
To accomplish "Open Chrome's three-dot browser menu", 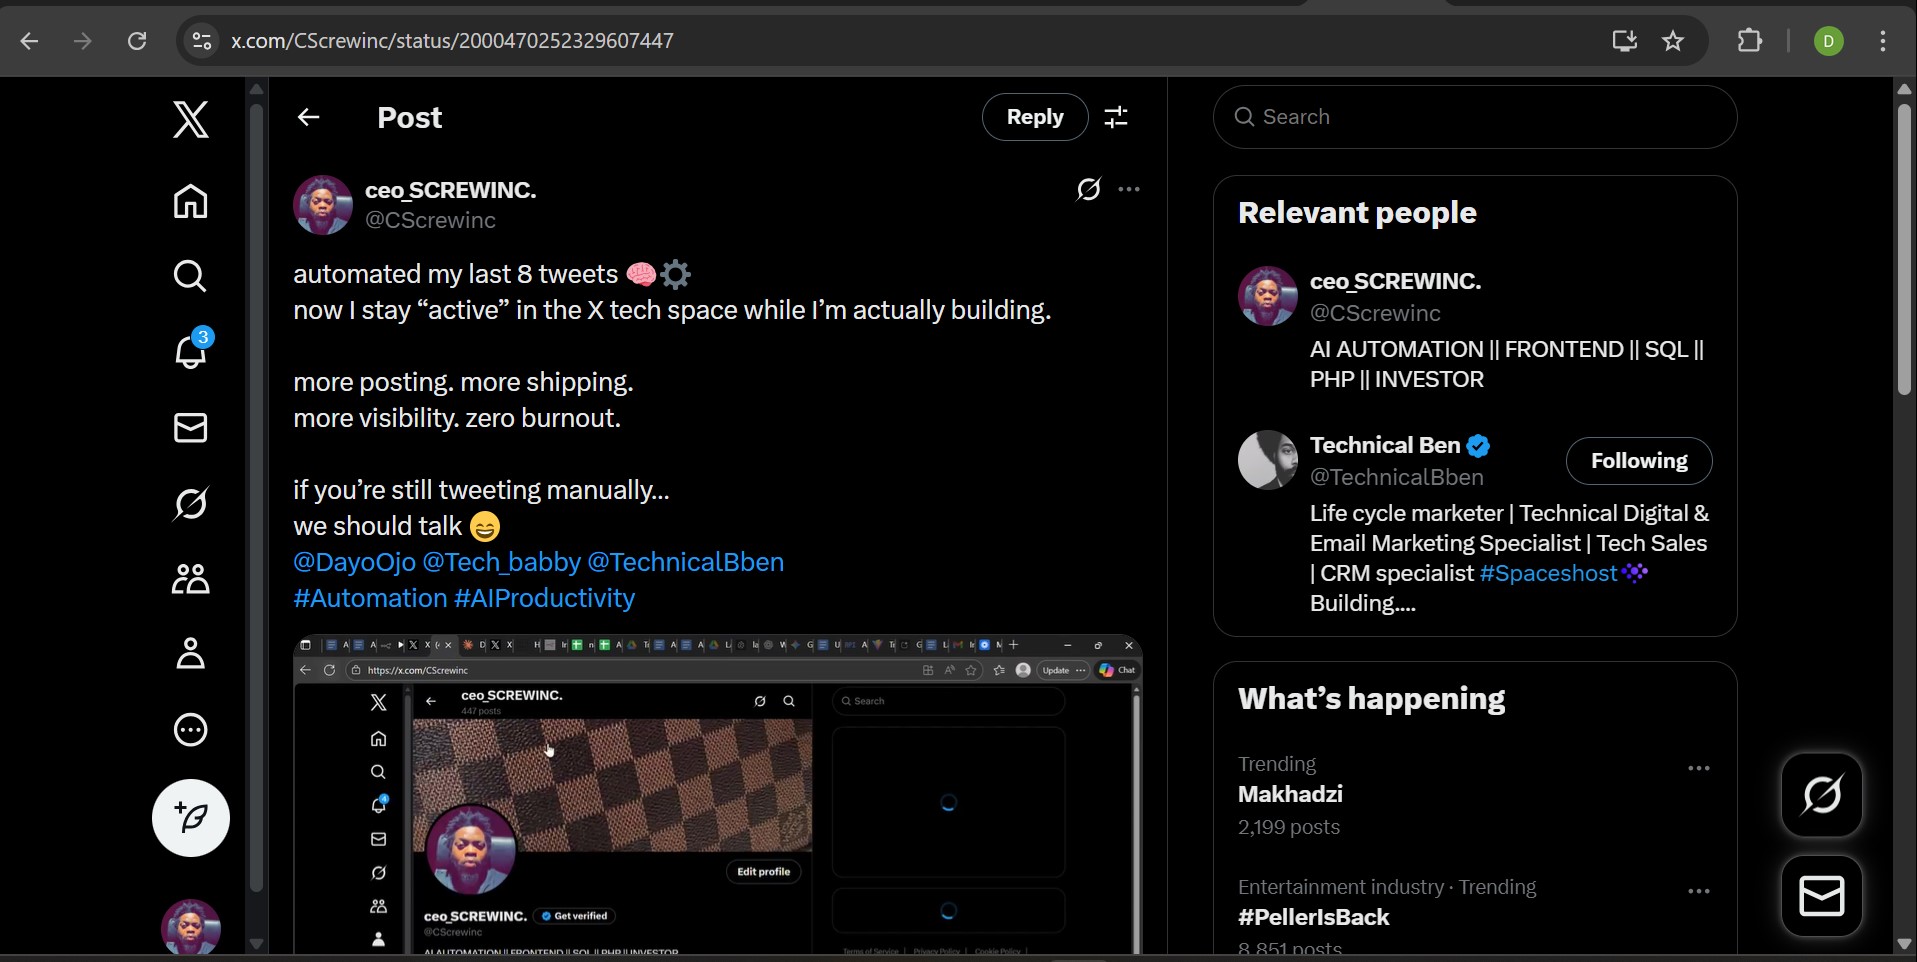I will tap(1882, 41).
